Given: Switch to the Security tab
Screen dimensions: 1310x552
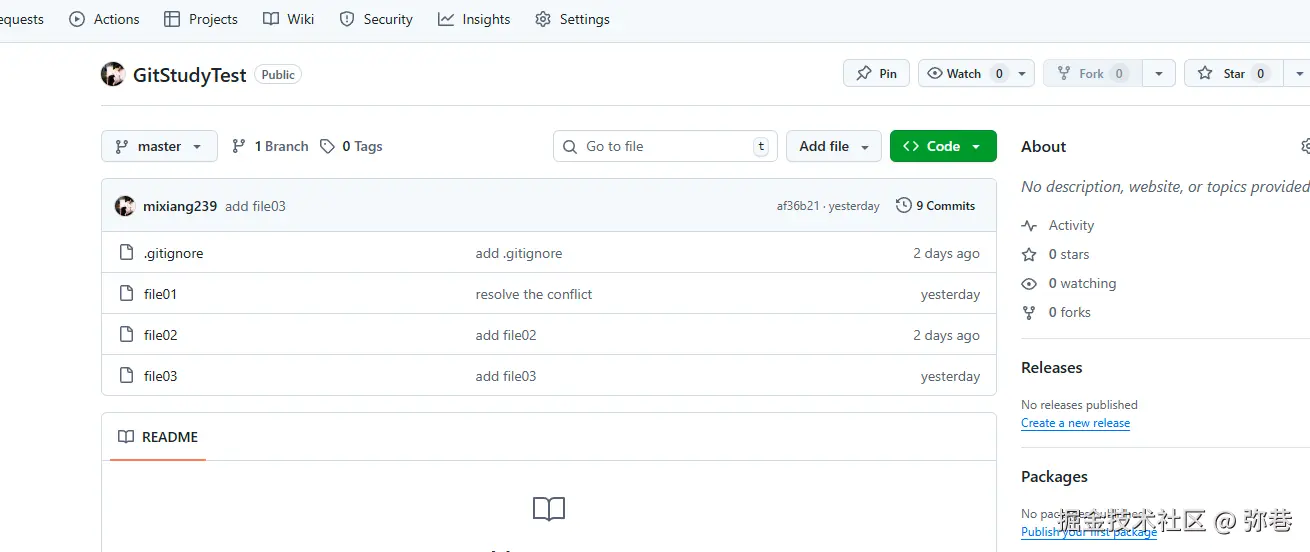Looking at the screenshot, I should point(376,19).
